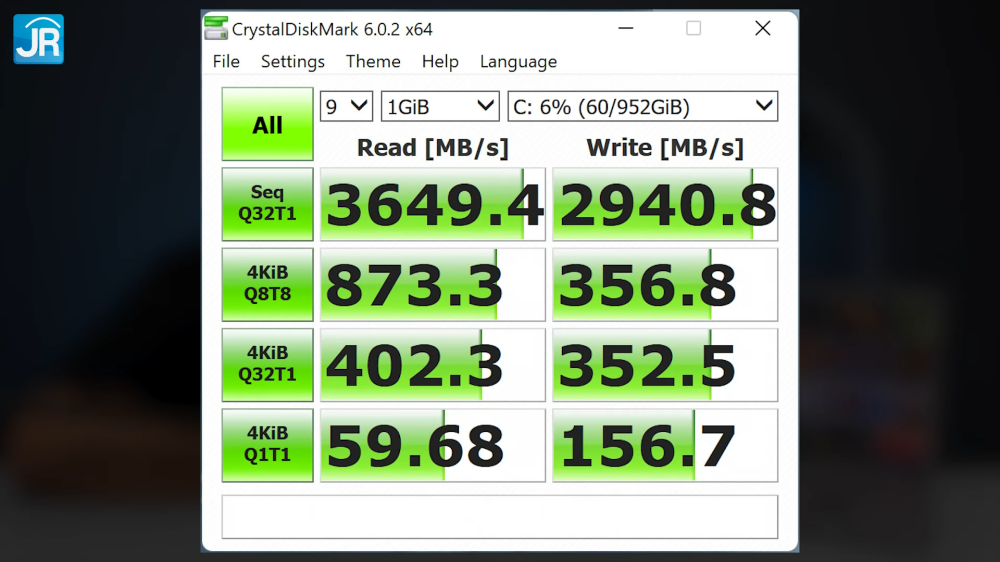Start the 4KiB Q32T1 test
Image resolution: width=1000 pixels, height=562 pixels.
[267, 365]
